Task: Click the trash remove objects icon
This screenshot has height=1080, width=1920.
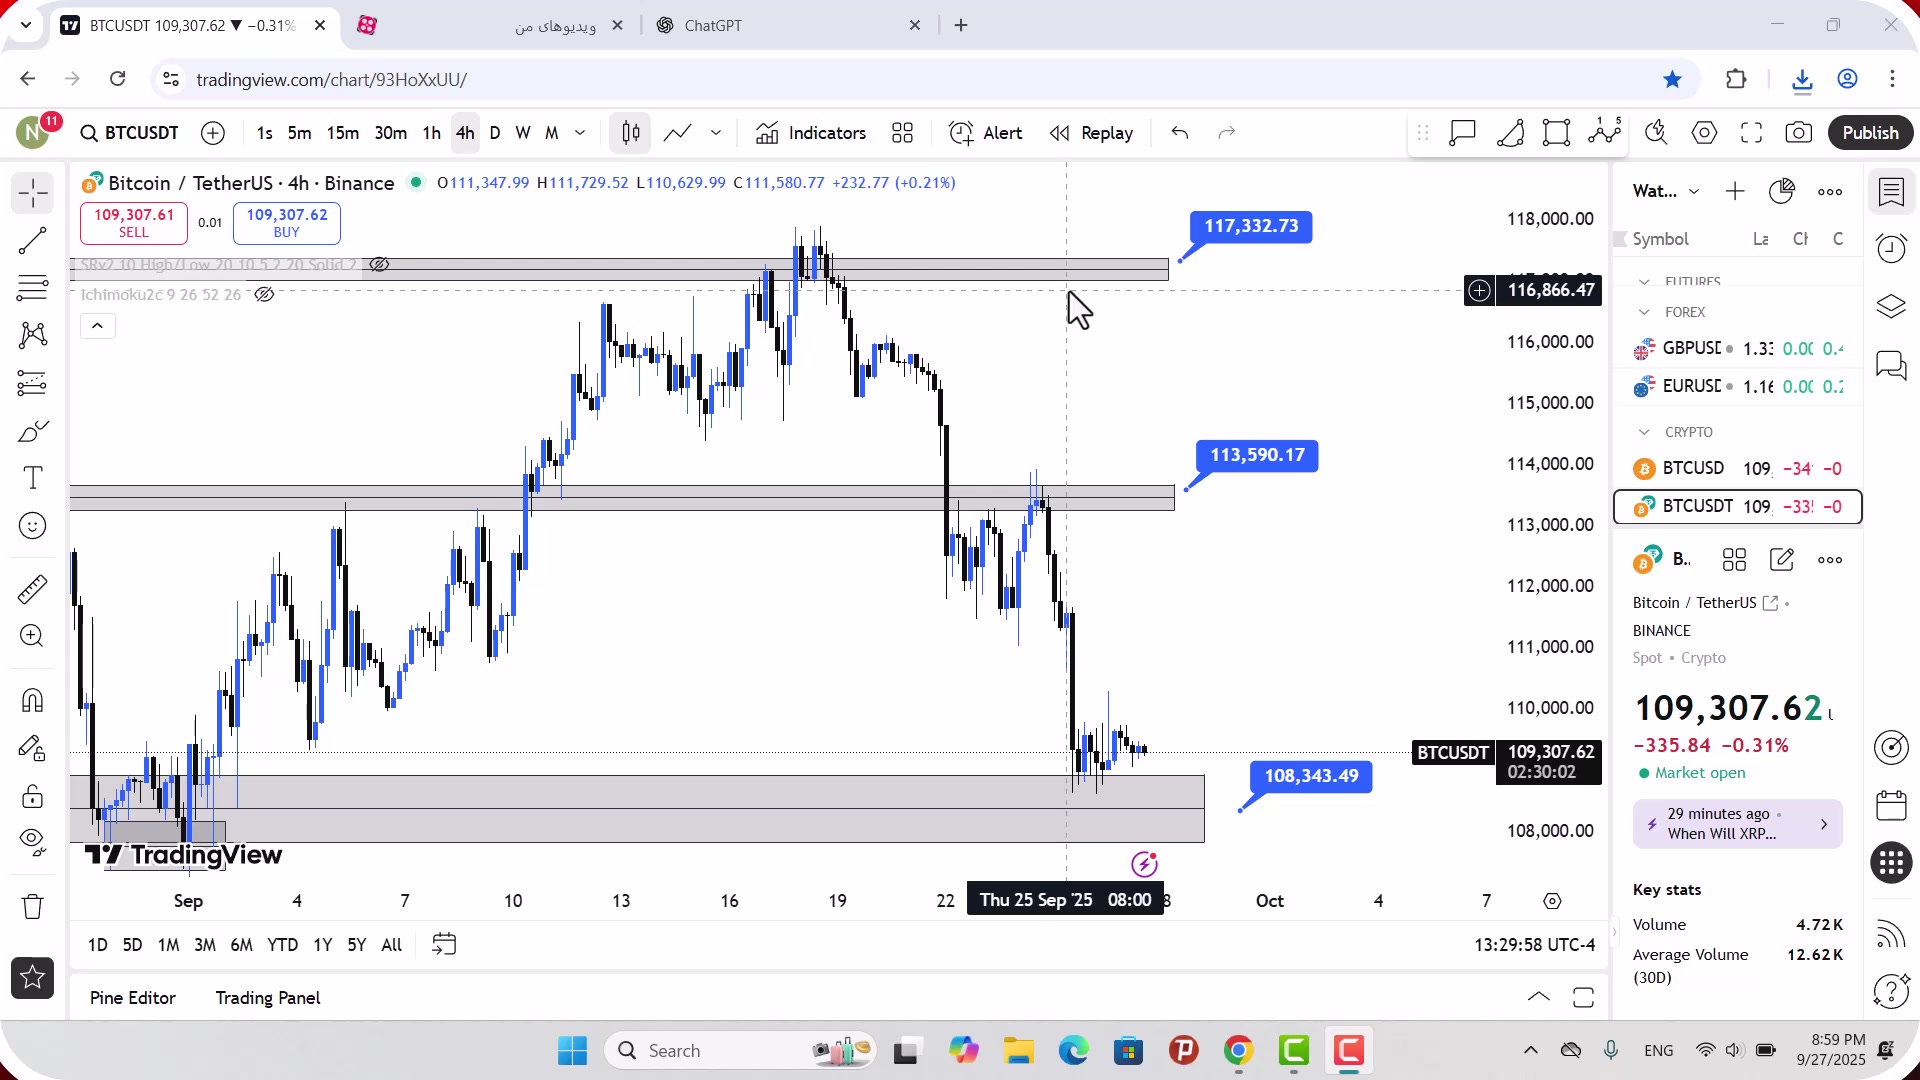Action: pos(32,906)
